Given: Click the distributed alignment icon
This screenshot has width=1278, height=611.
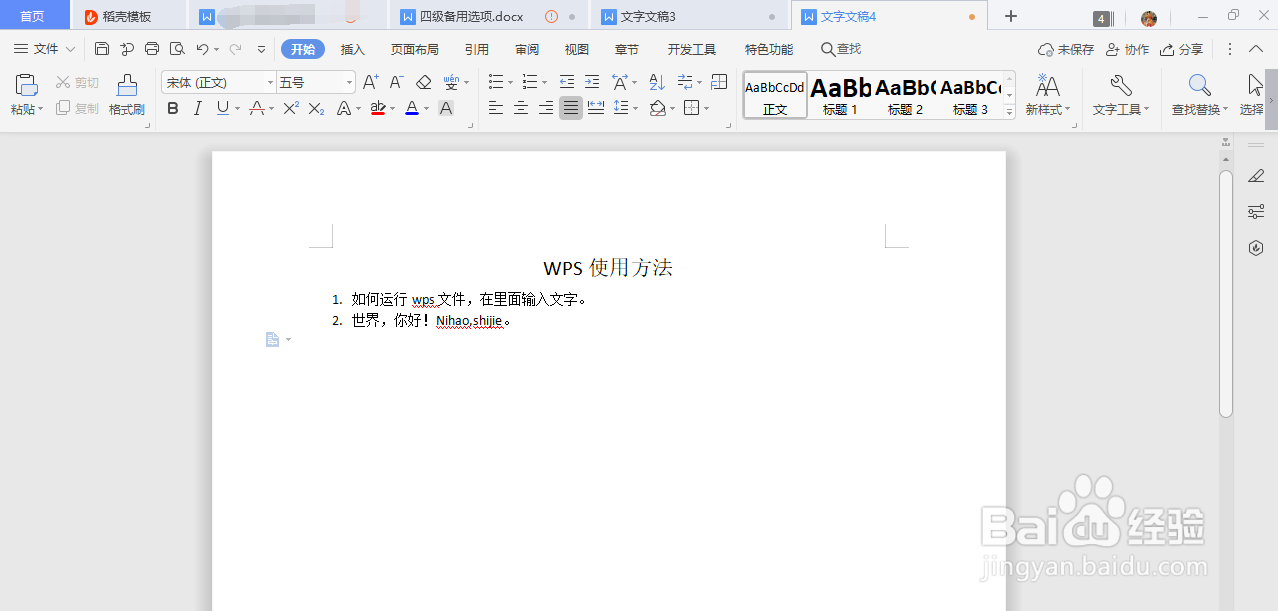Looking at the screenshot, I should [x=596, y=108].
